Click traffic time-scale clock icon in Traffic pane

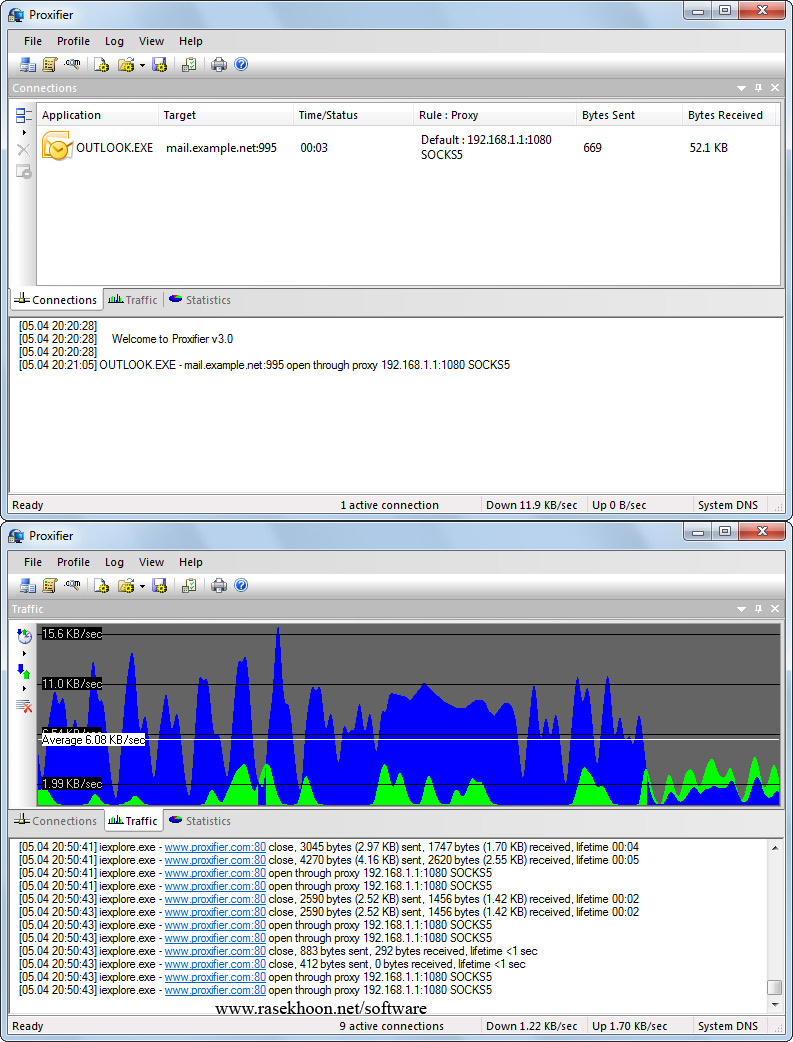coord(24,636)
